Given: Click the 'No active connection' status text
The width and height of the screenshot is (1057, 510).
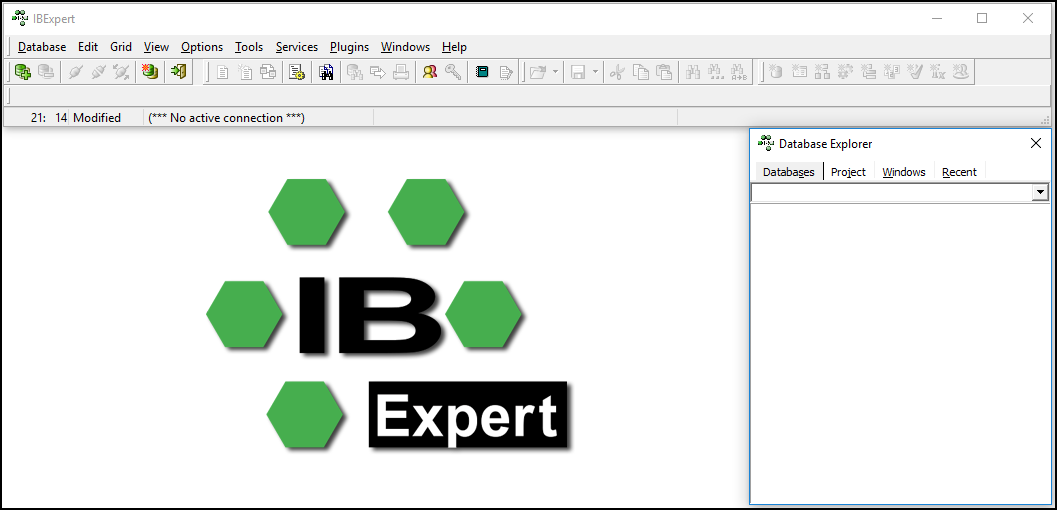Looking at the screenshot, I should pyautogui.click(x=226, y=118).
